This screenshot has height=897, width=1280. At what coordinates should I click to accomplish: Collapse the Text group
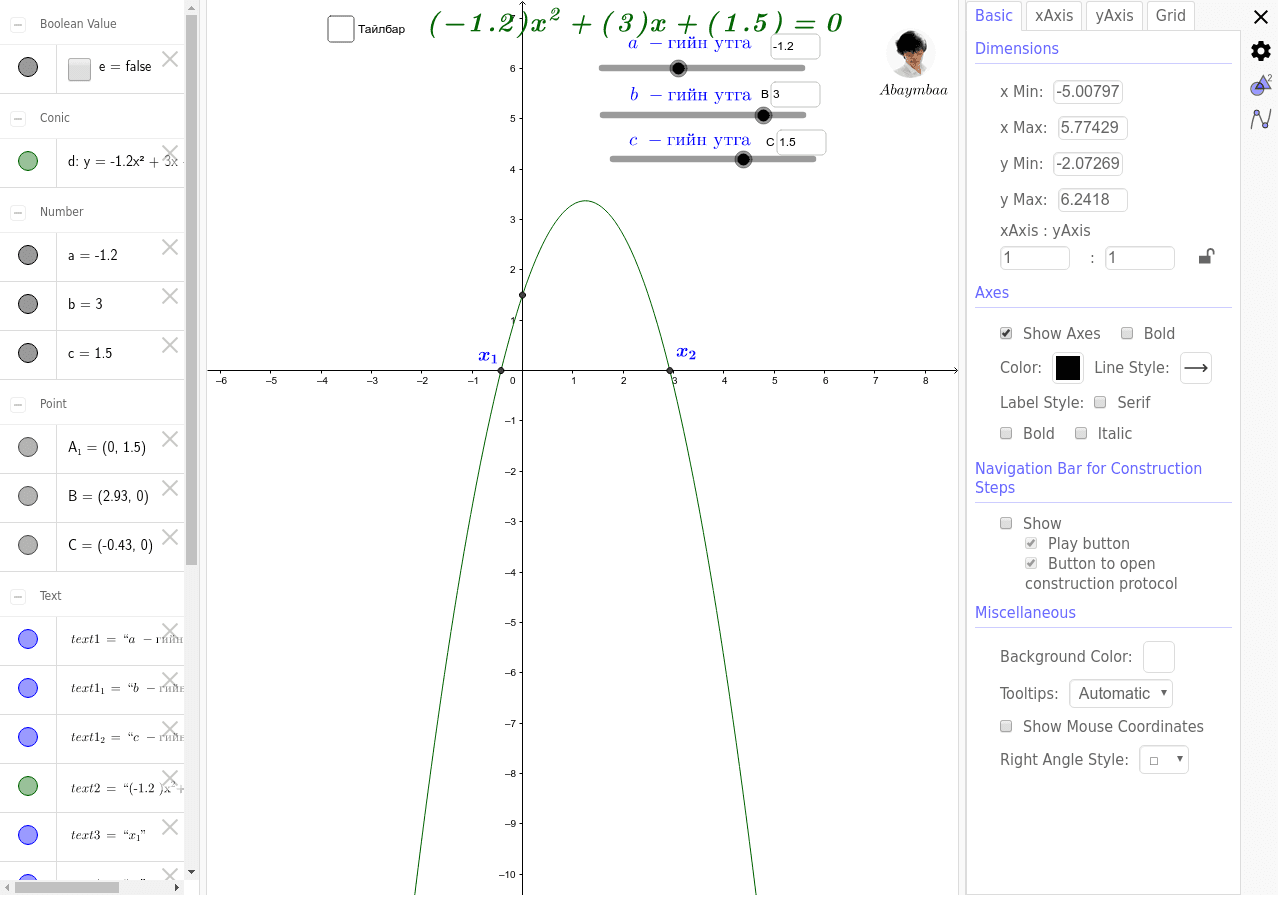[18, 596]
